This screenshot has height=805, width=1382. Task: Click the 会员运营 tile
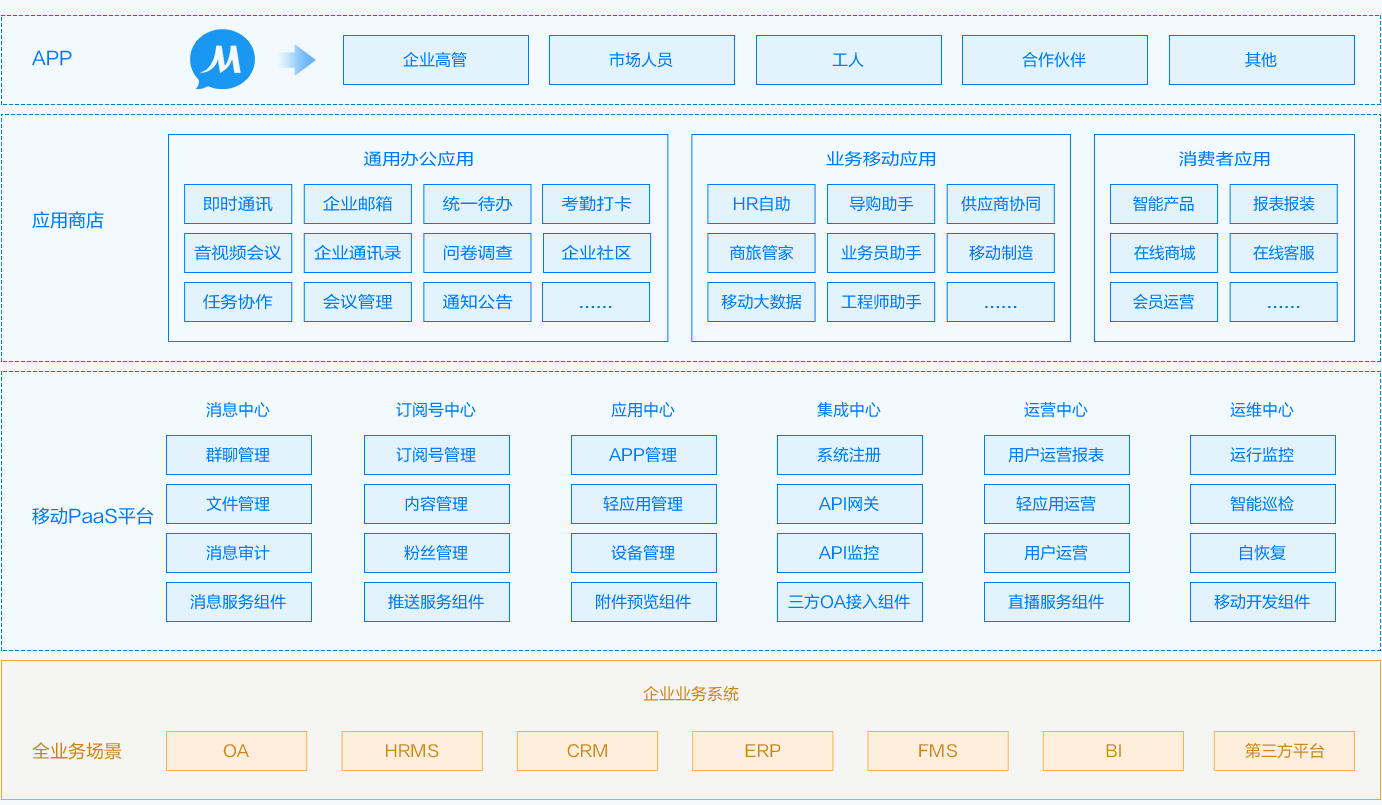[1164, 302]
